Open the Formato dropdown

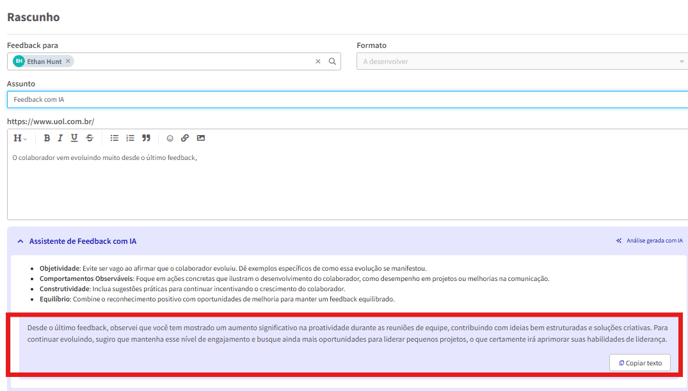pyautogui.click(x=522, y=61)
